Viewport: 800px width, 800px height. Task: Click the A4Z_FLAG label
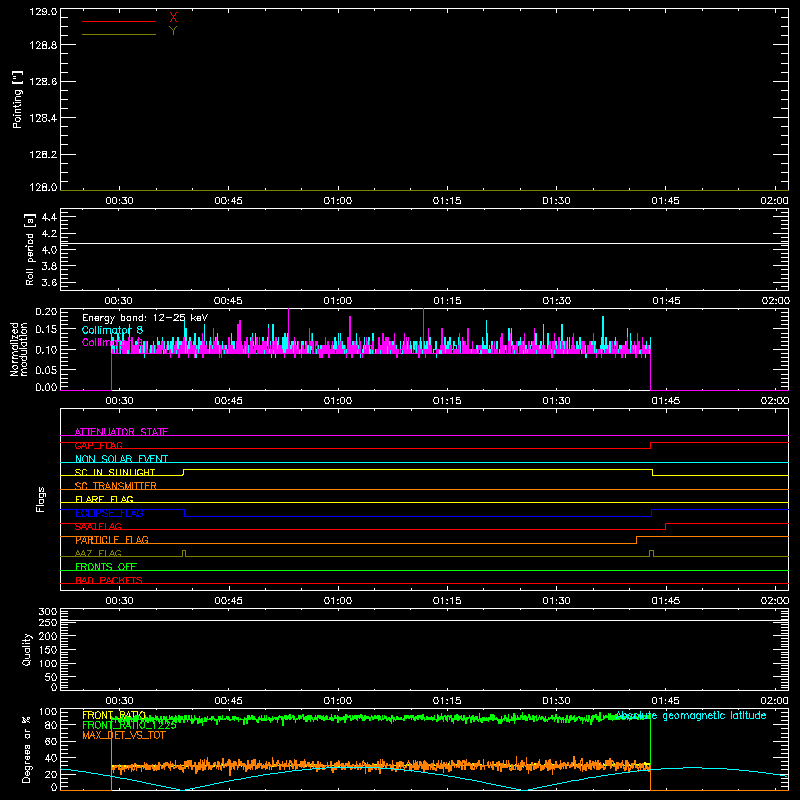tap(98, 553)
